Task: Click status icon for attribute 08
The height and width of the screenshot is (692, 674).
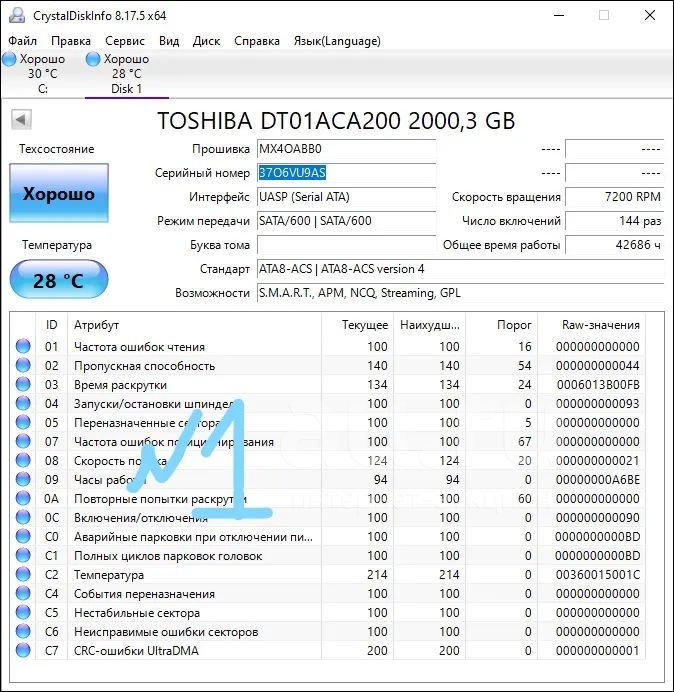Action: [x=23, y=460]
